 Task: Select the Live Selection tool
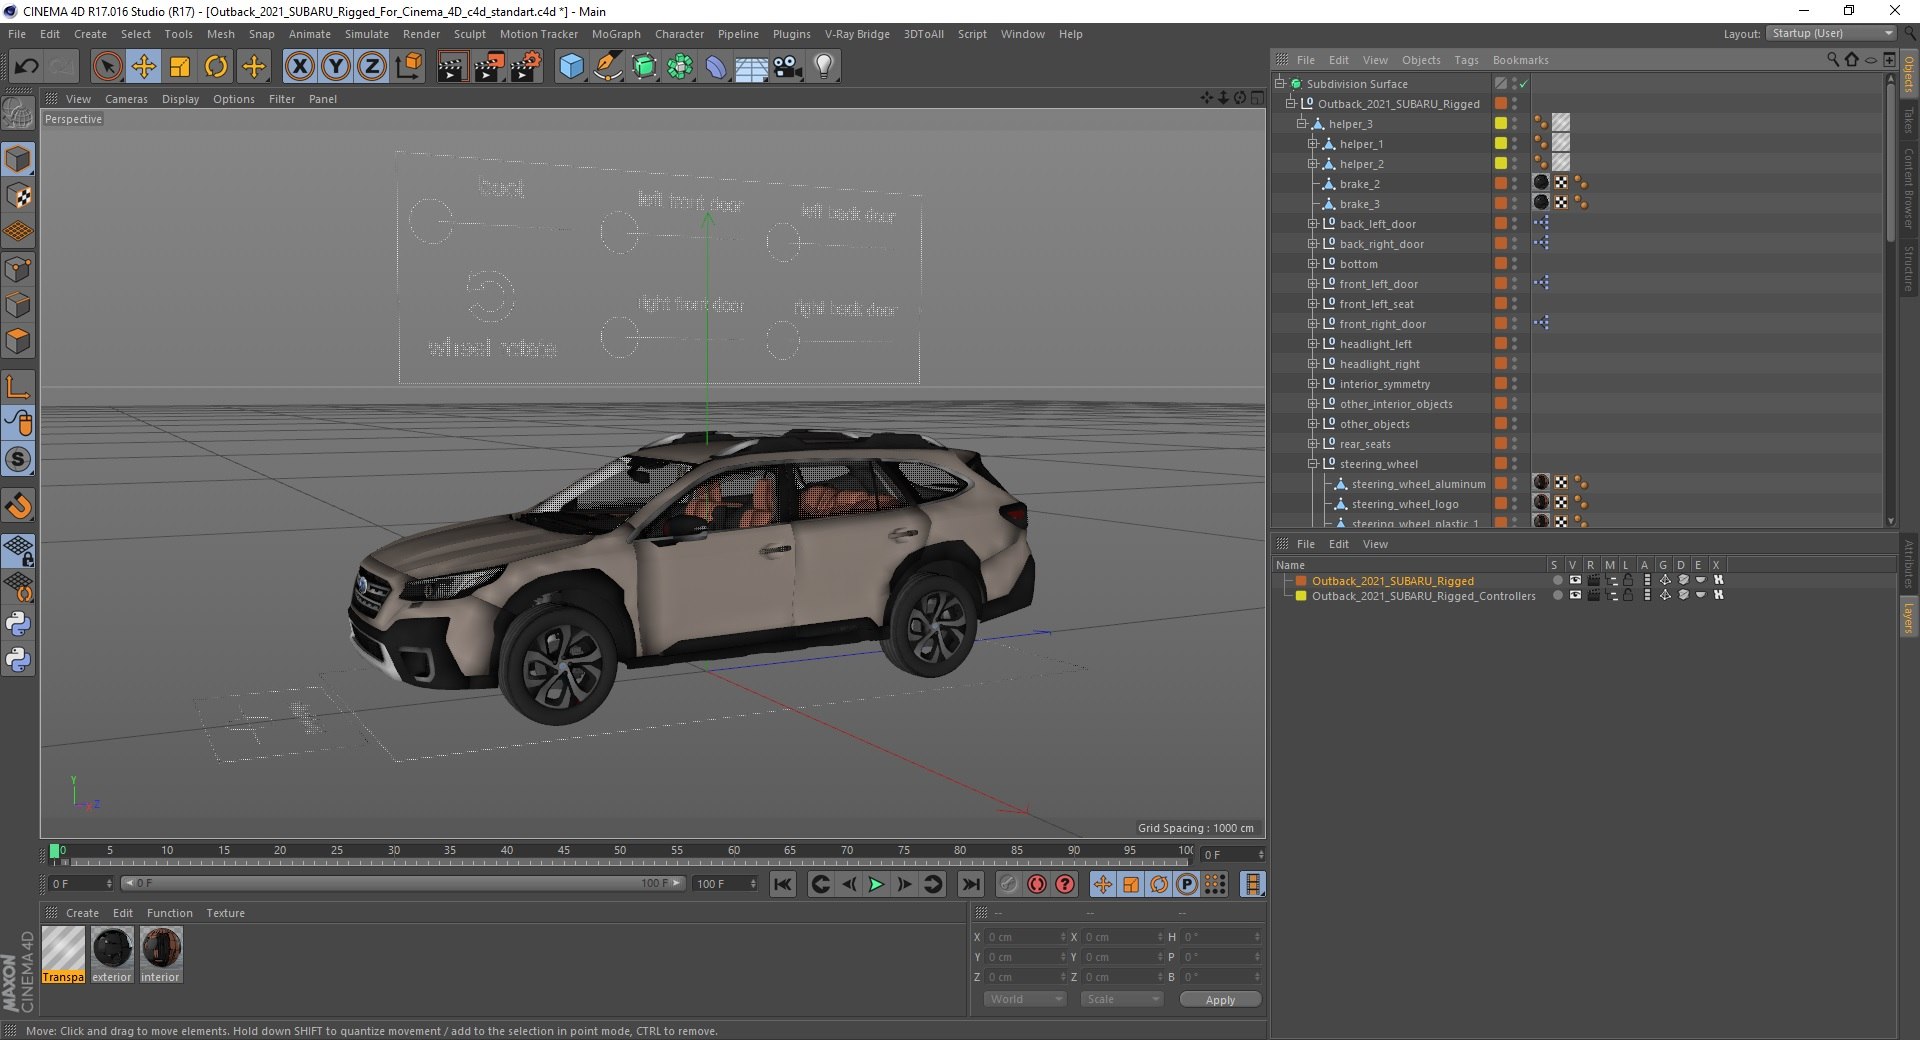tap(107, 67)
